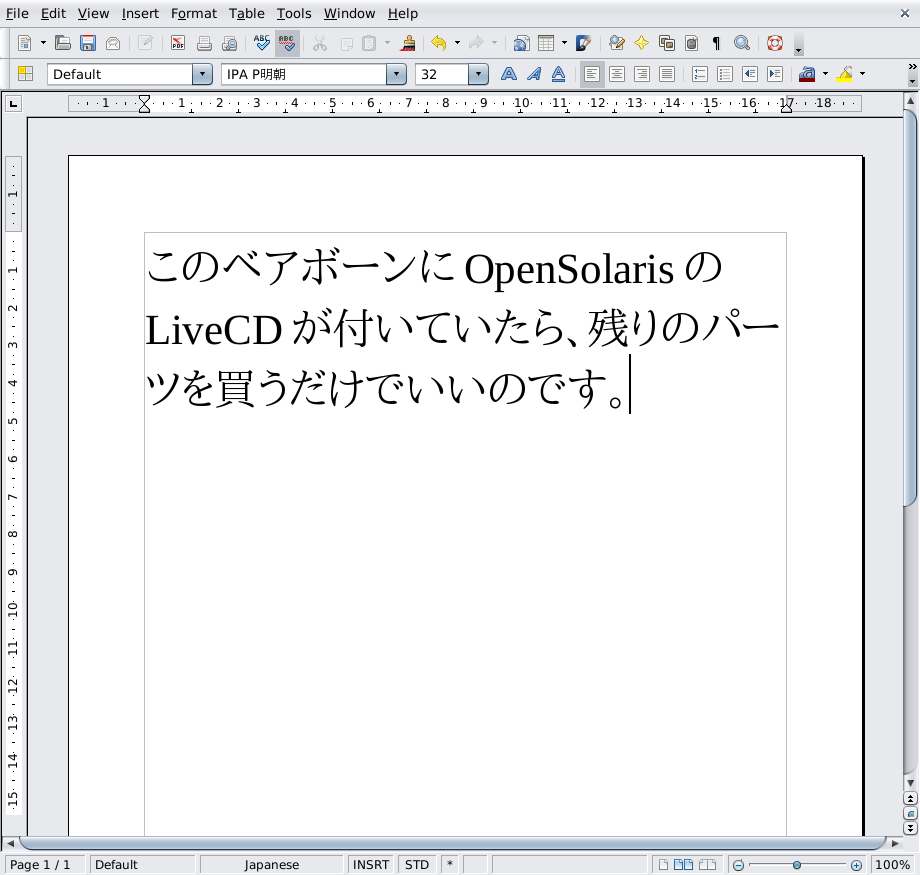Open the IPA P明朝 font name dropdown
920x875 pixels.
pos(397,74)
